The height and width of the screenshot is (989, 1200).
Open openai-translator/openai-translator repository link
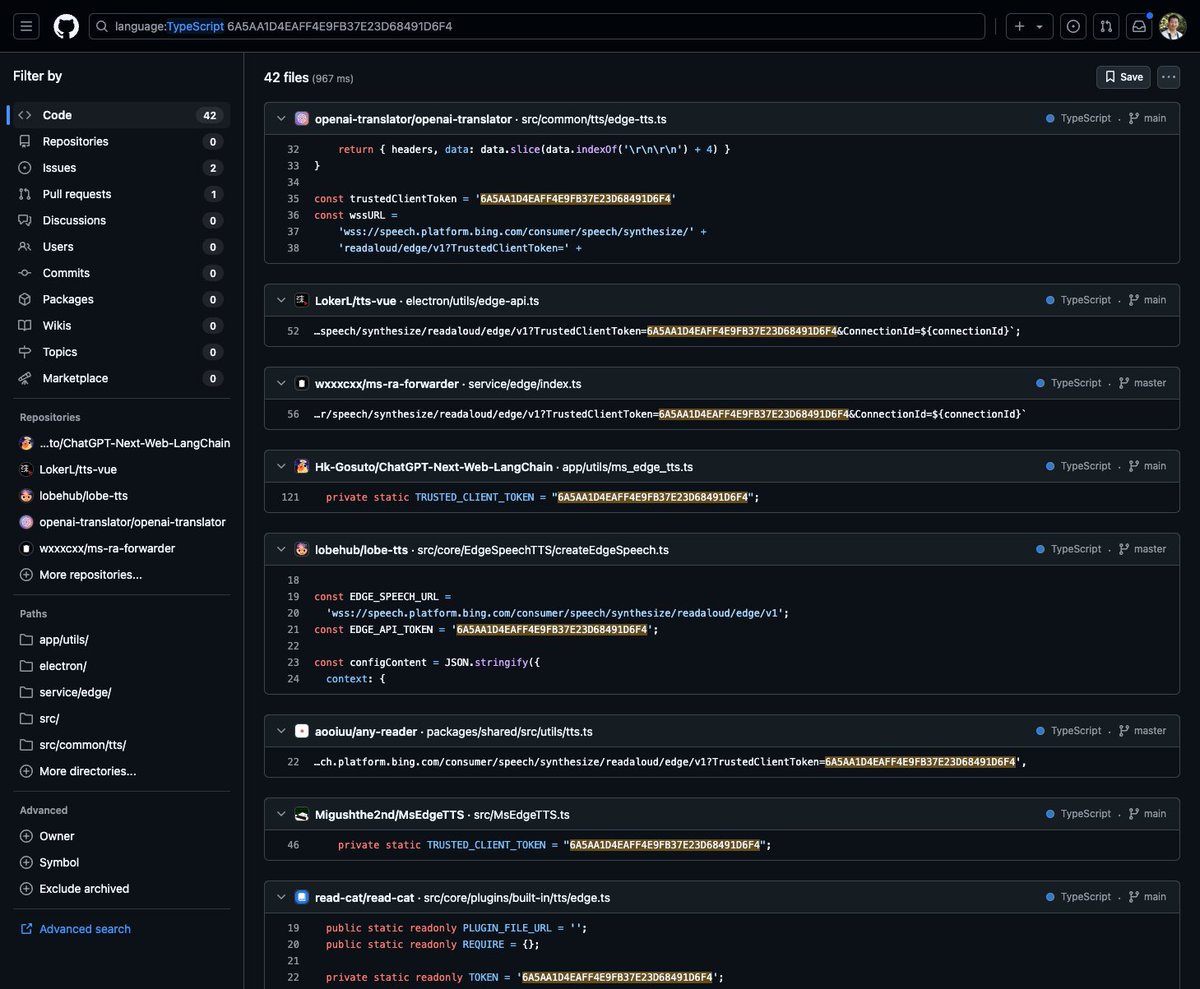pos(413,119)
